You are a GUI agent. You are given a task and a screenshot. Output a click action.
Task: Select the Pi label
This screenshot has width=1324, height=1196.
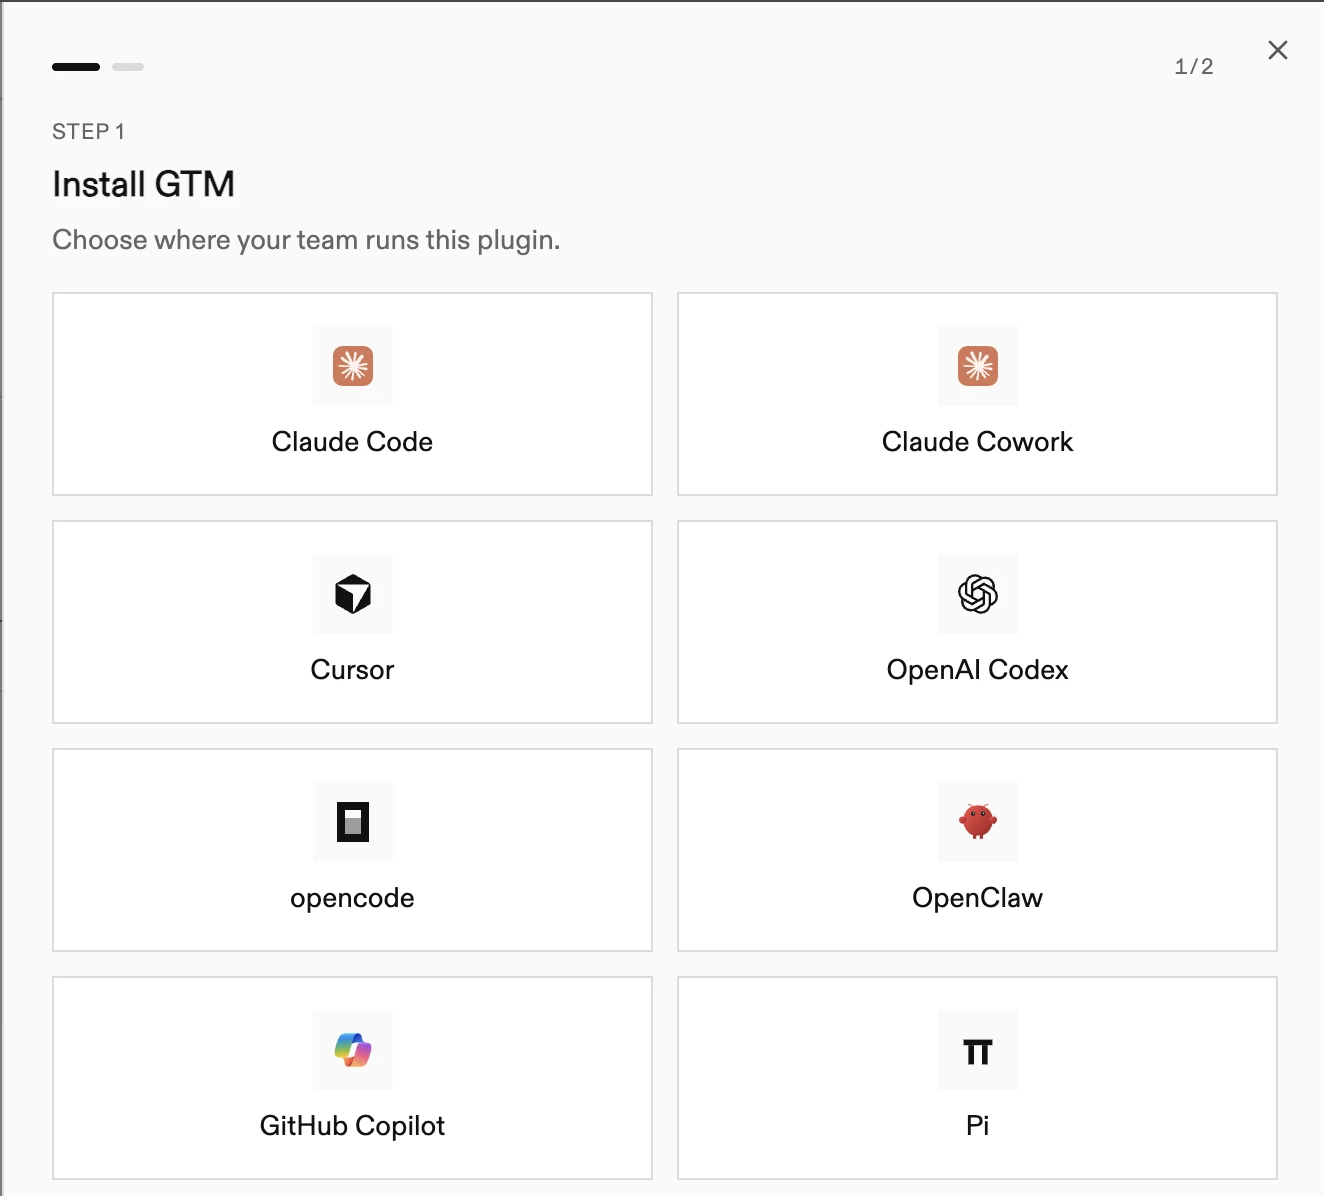point(978,1126)
